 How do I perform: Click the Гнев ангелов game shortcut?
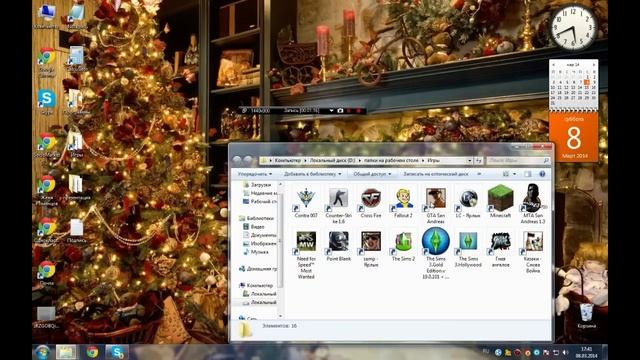click(500, 249)
